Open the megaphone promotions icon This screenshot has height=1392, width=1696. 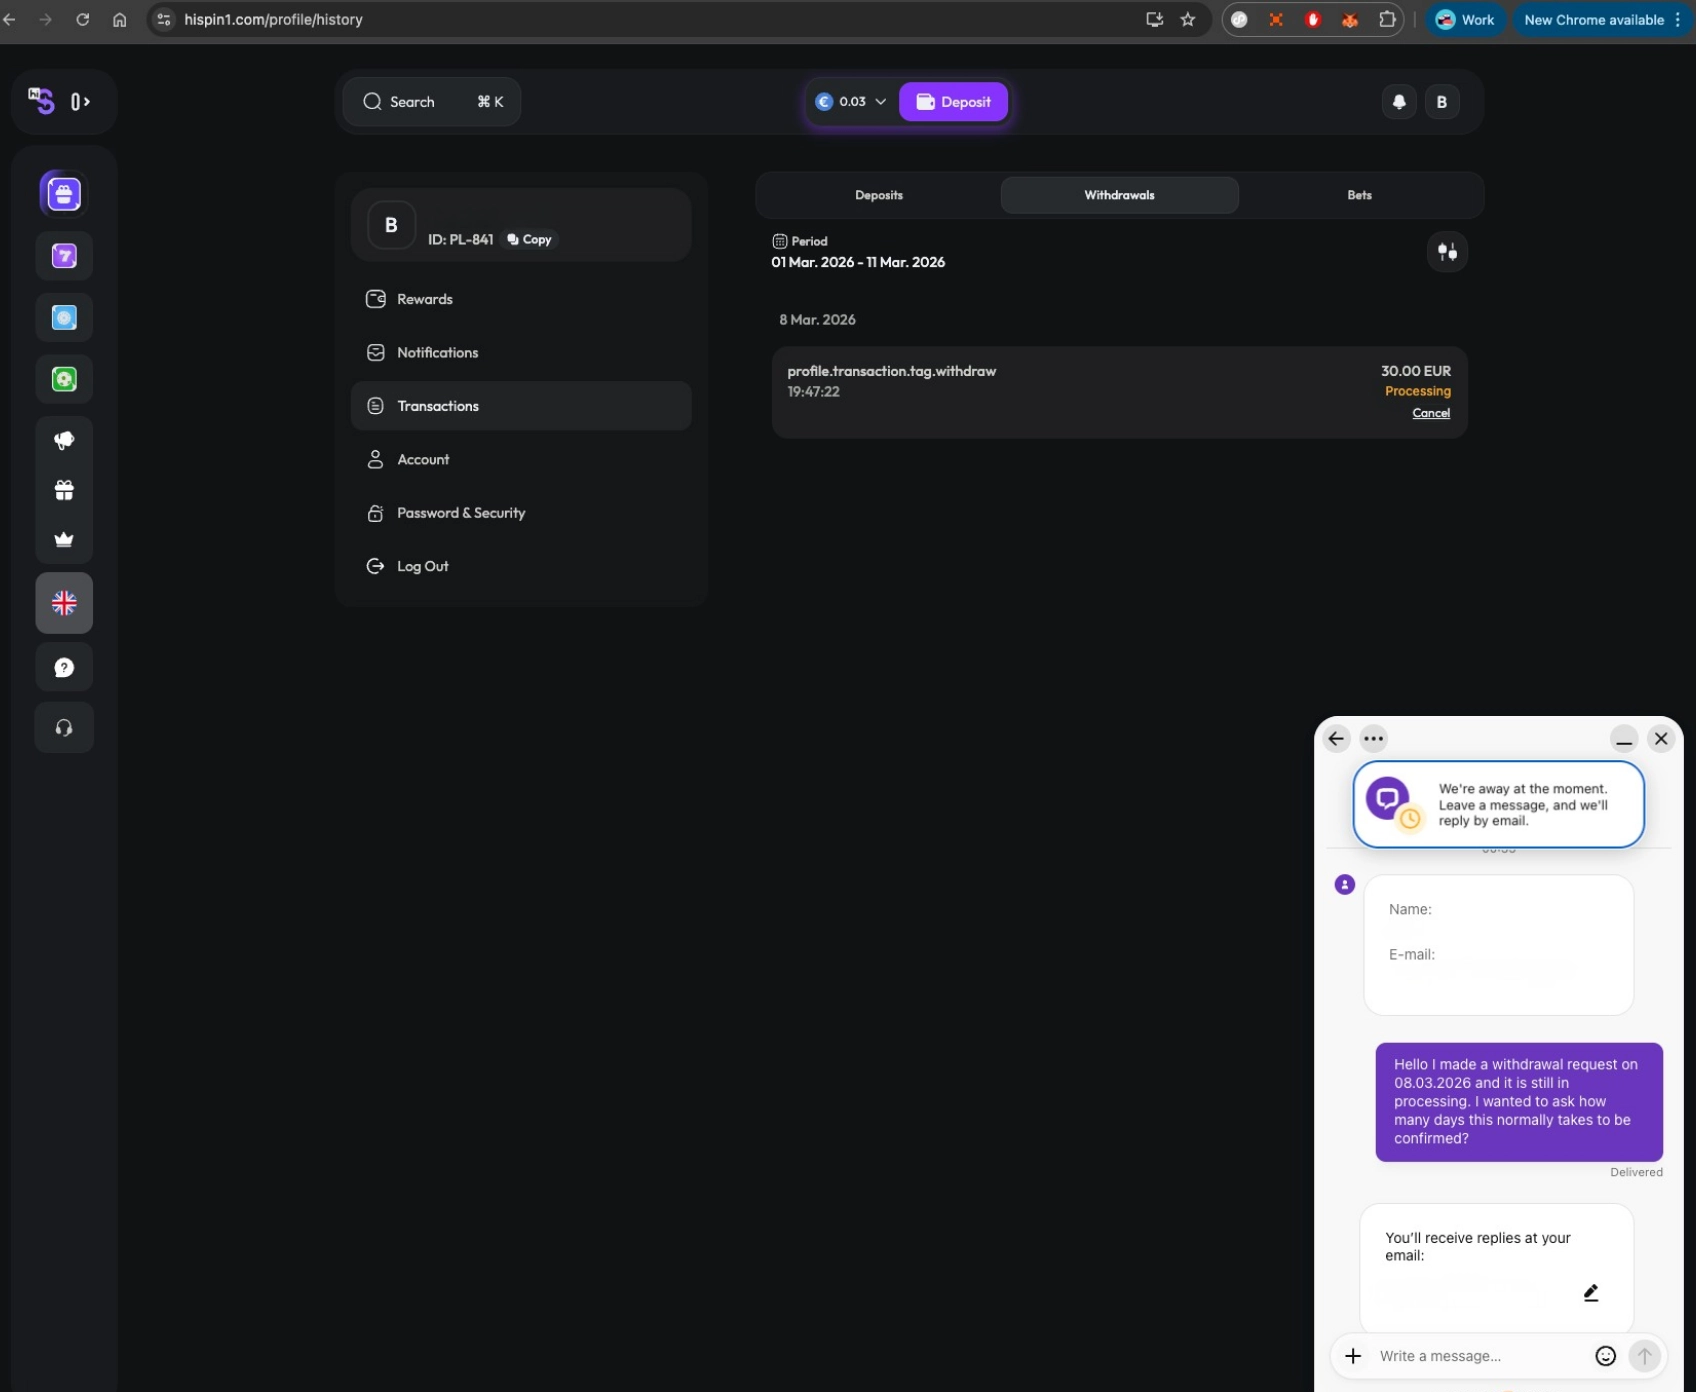[64, 440]
